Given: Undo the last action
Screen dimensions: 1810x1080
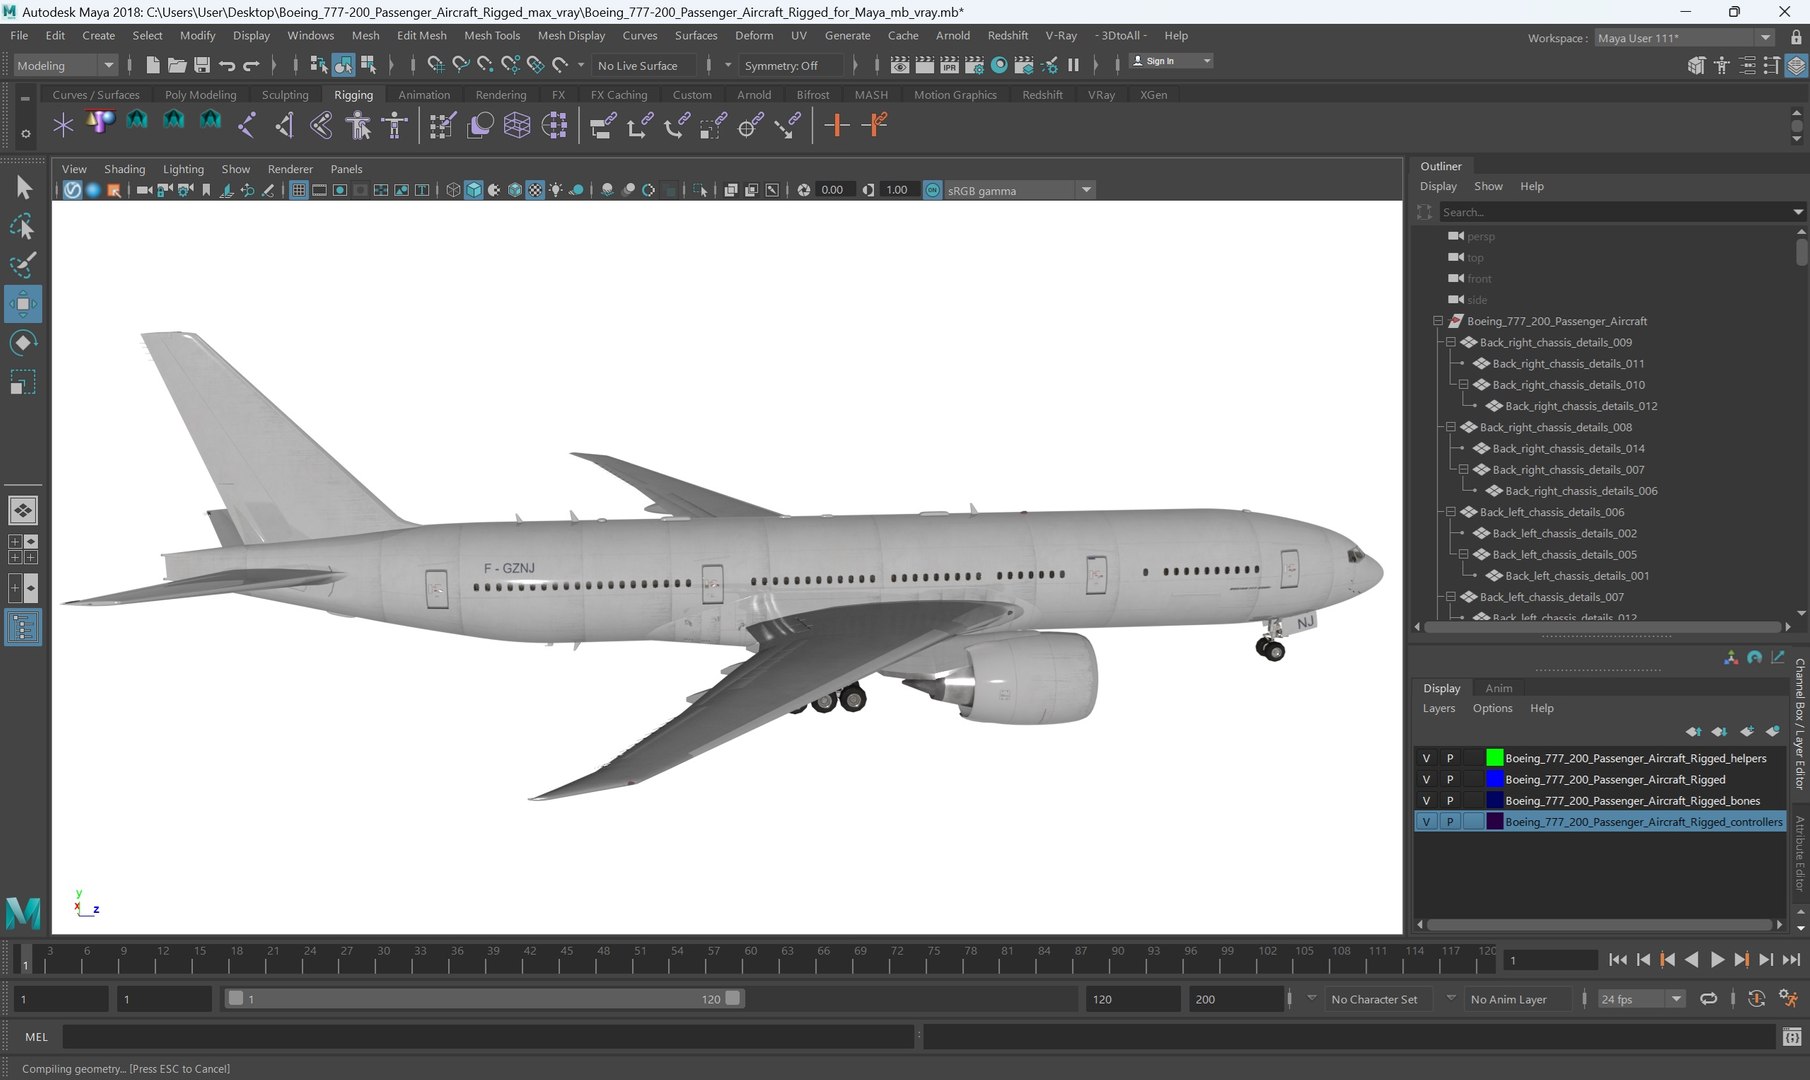Looking at the screenshot, I should tap(227, 65).
